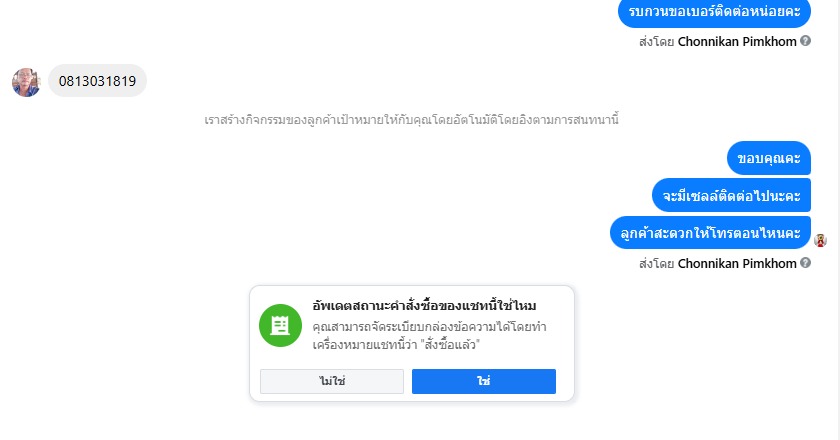Click the ขอบคุณคะ message bubble
The width and height of the screenshot is (840, 440).
coord(768,158)
